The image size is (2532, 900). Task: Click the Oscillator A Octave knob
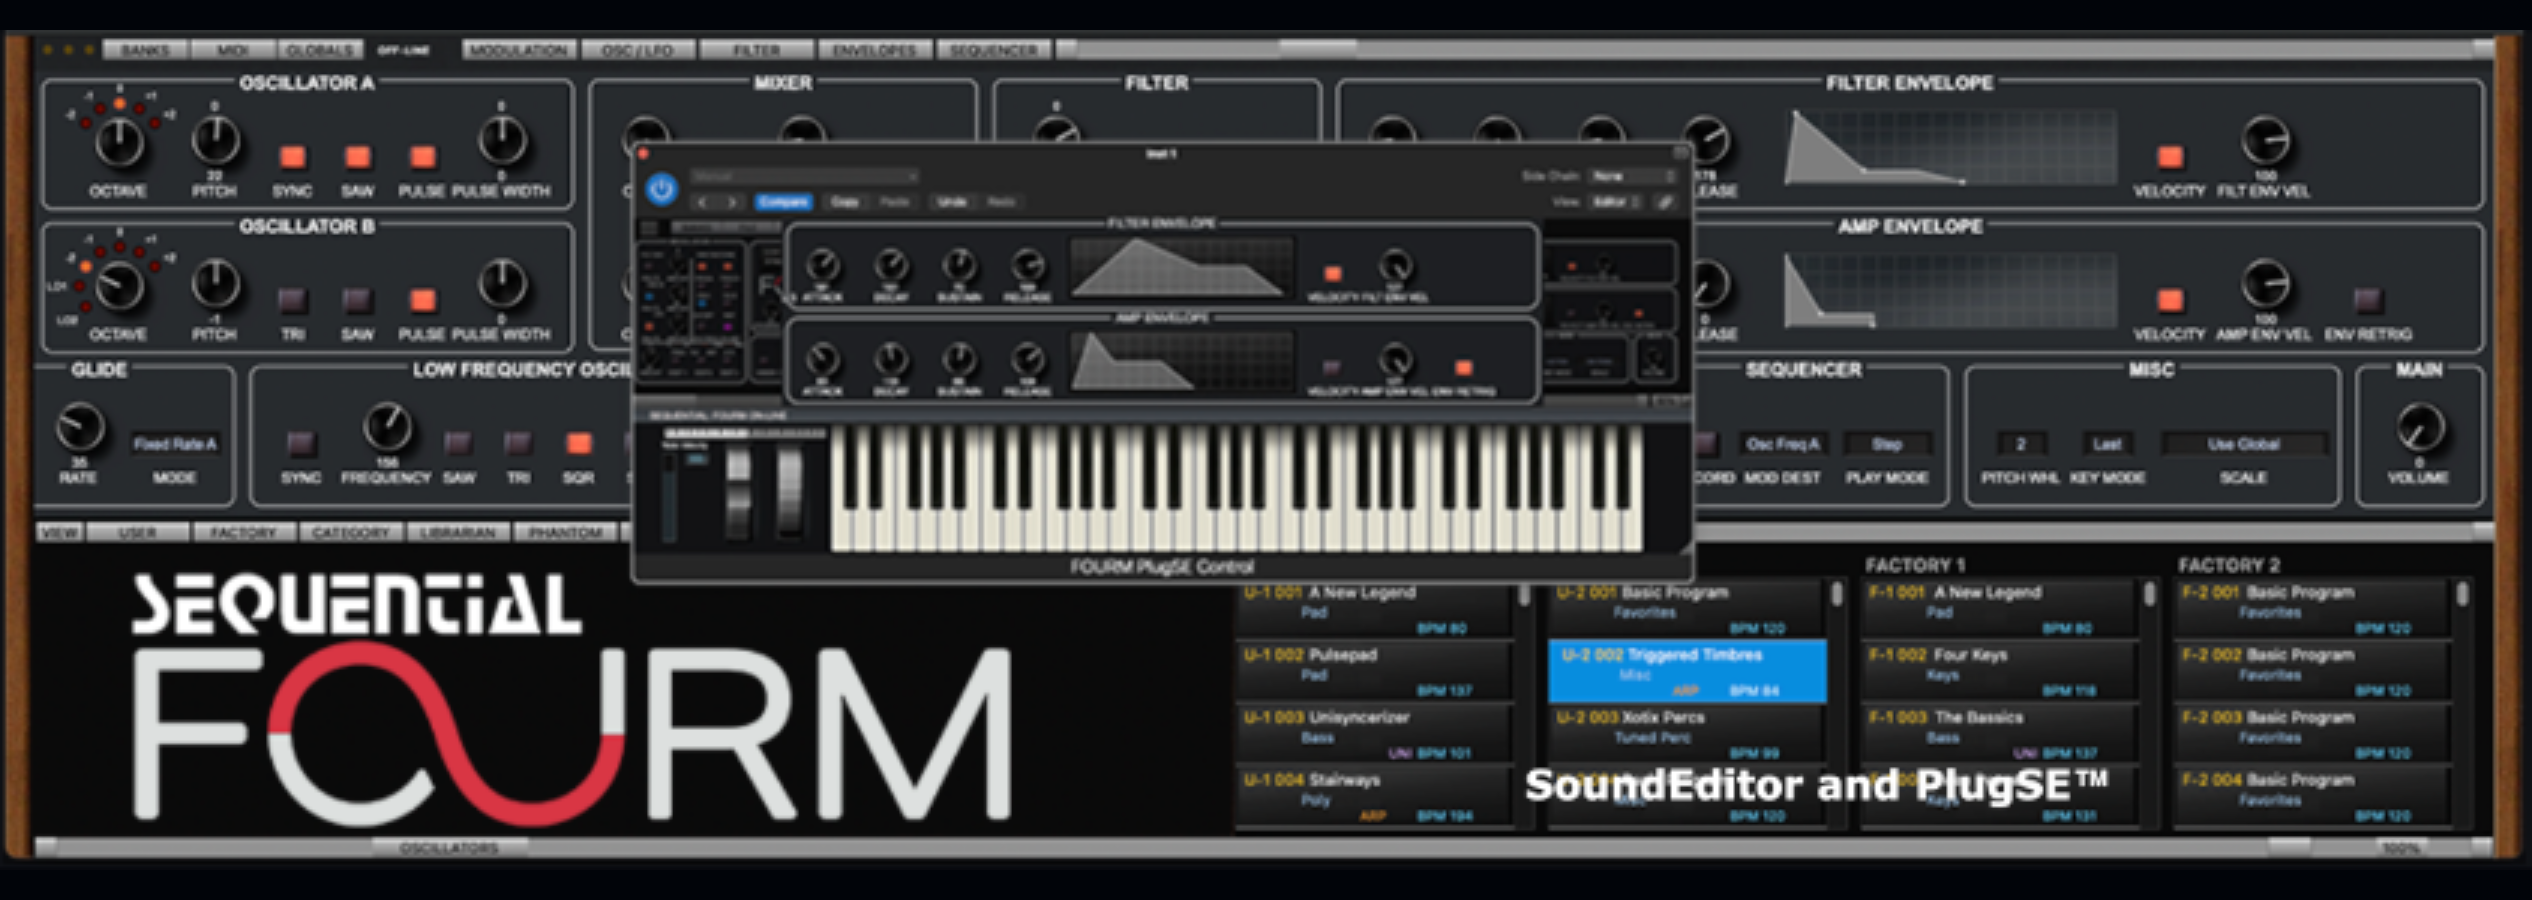point(119,142)
